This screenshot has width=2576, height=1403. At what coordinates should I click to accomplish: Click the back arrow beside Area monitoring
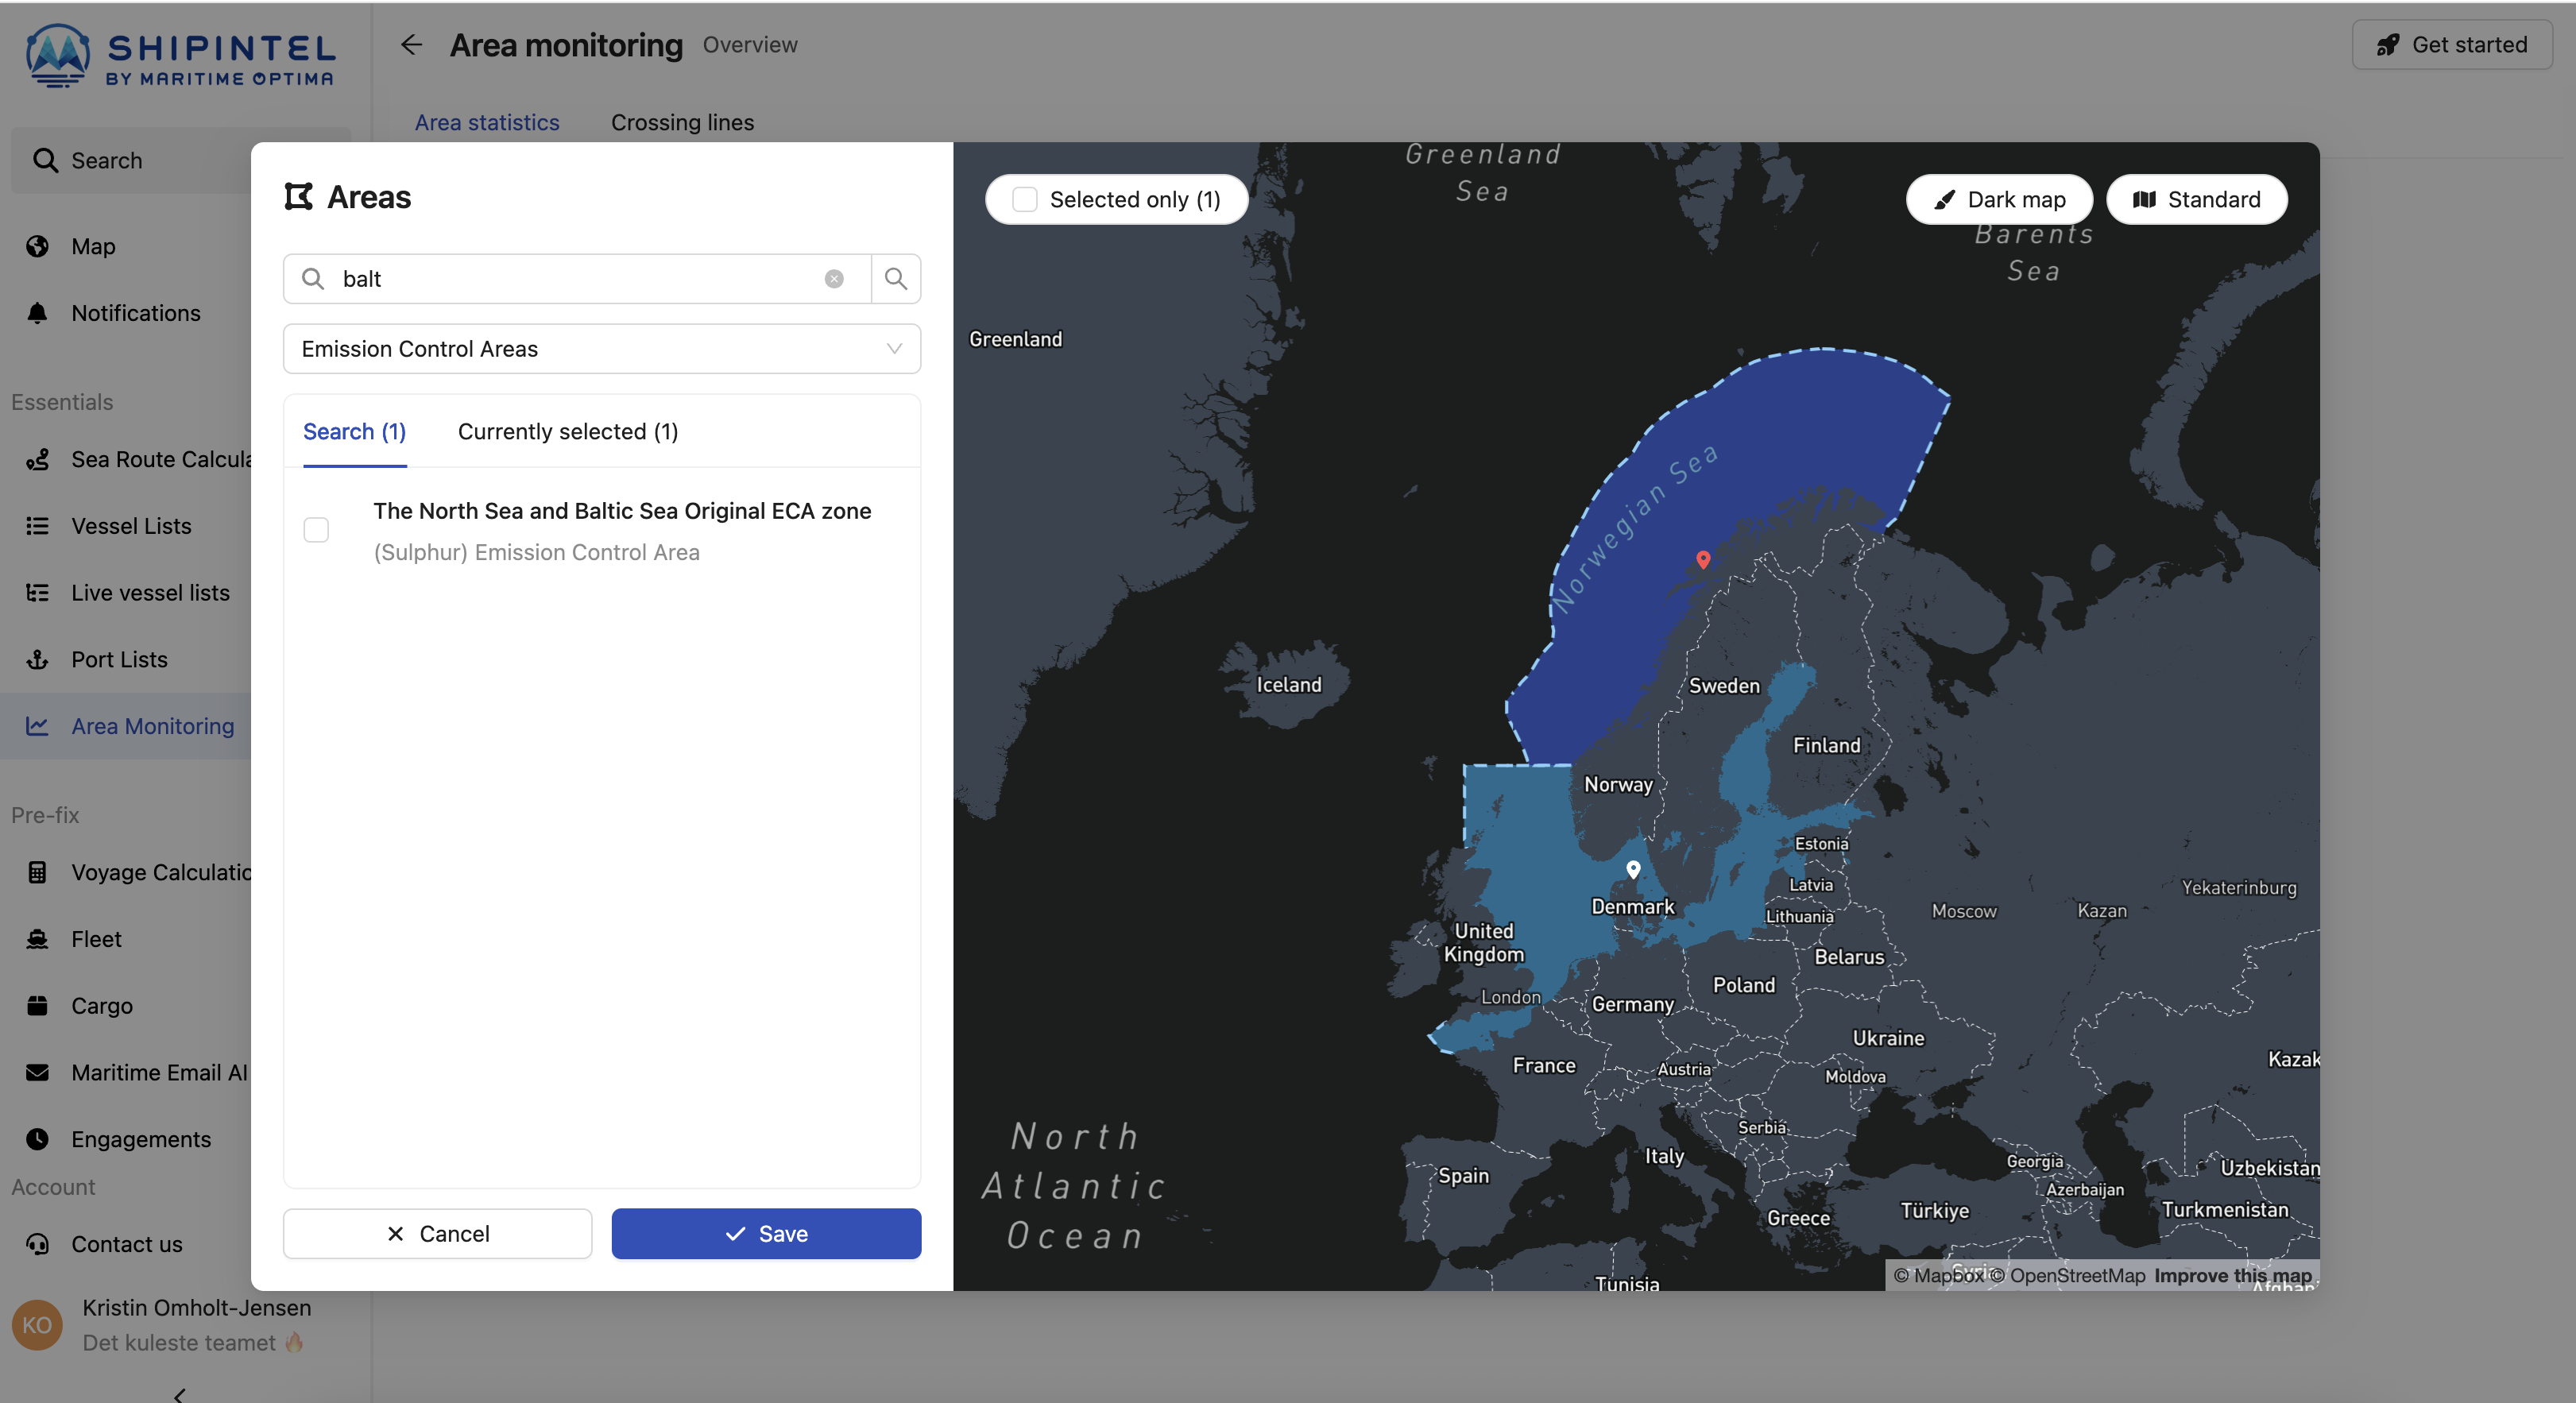(411, 45)
